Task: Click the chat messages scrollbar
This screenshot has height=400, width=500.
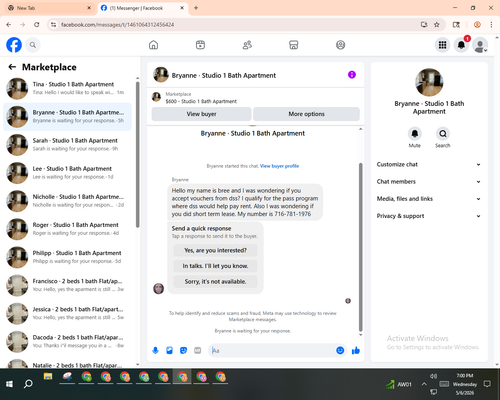Action: (x=360, y=247)
